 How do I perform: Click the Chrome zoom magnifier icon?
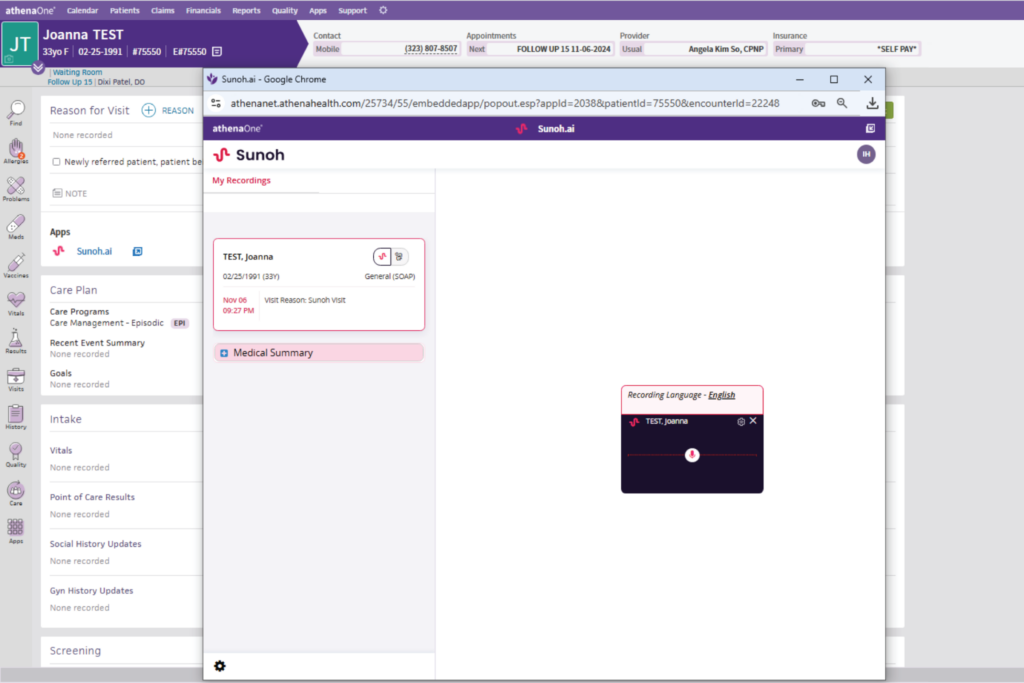[842, 103]
